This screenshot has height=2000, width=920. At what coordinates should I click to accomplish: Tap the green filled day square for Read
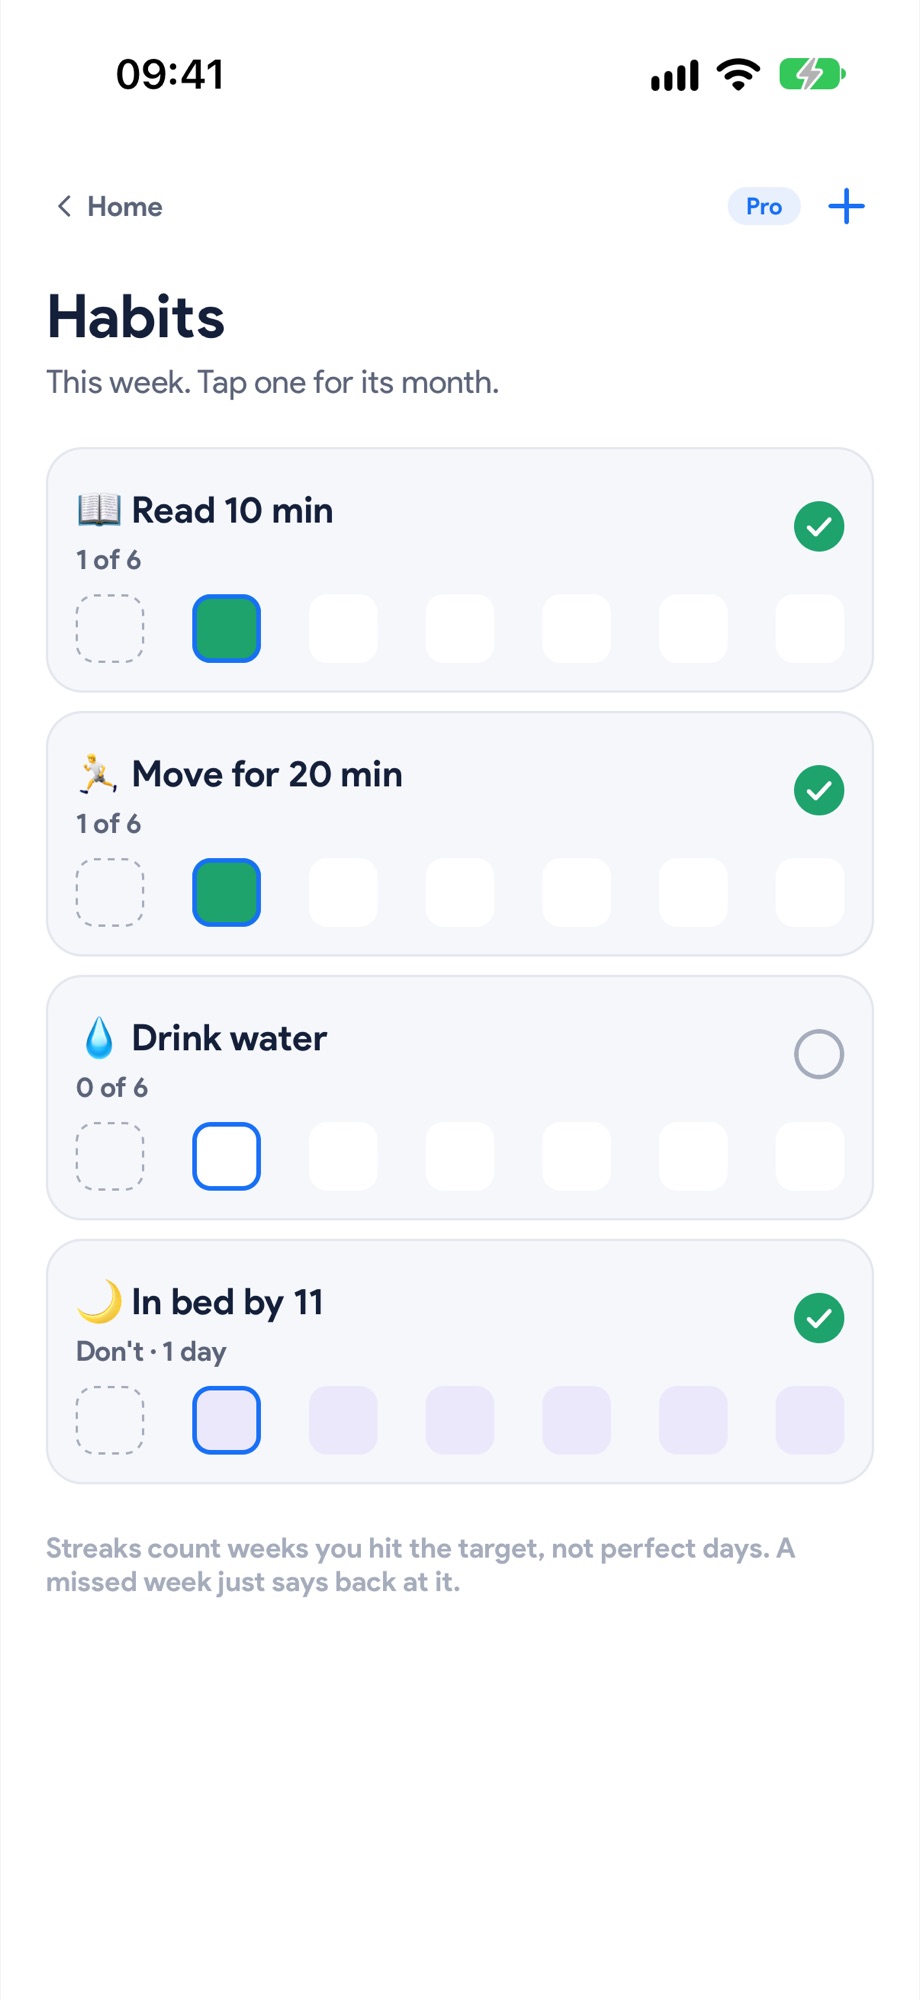227,629
